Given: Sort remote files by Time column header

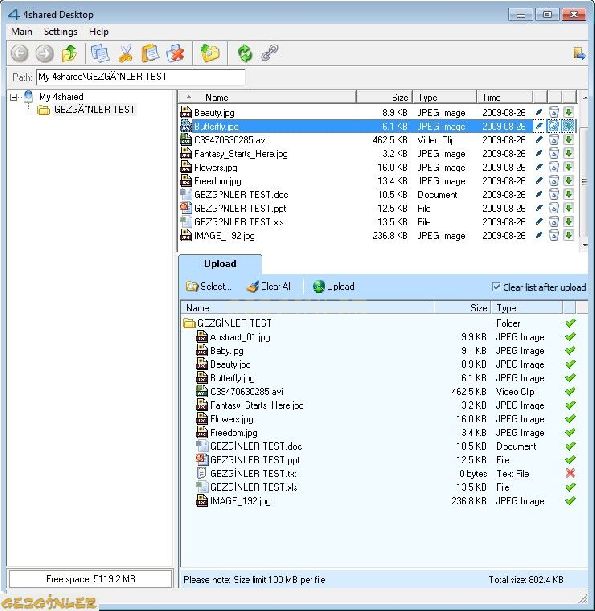Looking at the screenshot, I should [x=505, y=97].
